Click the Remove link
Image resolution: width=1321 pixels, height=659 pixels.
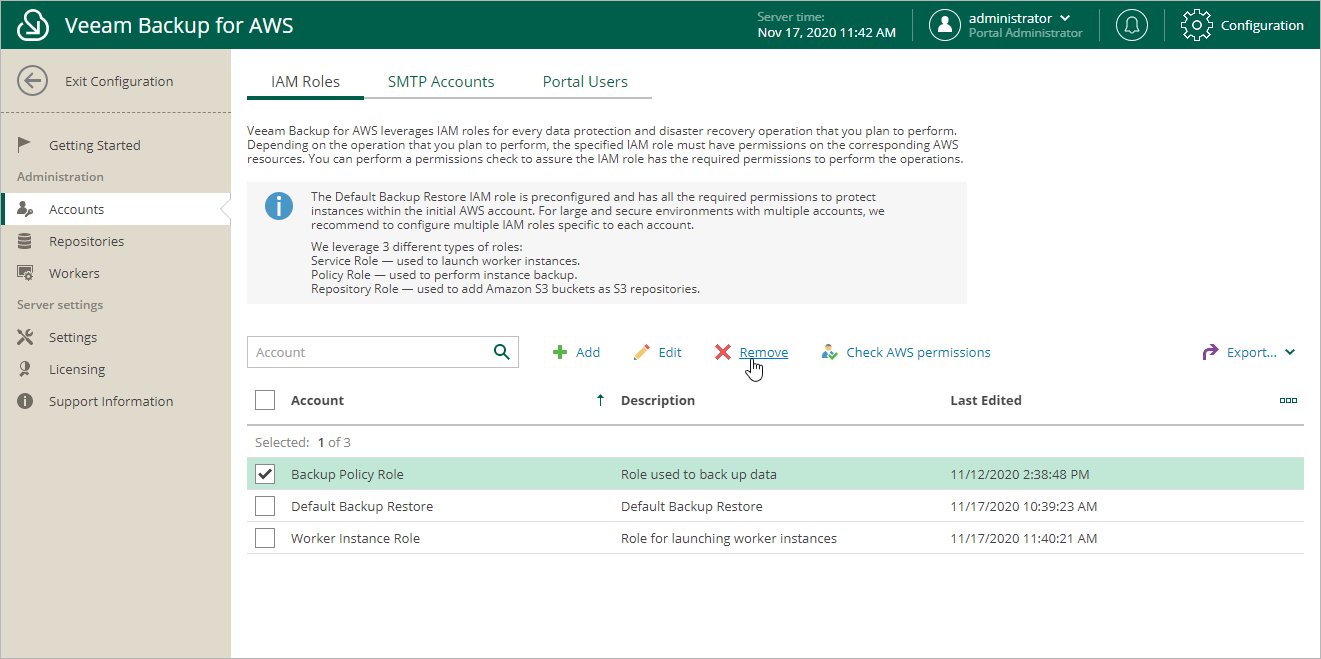point(764,352)
